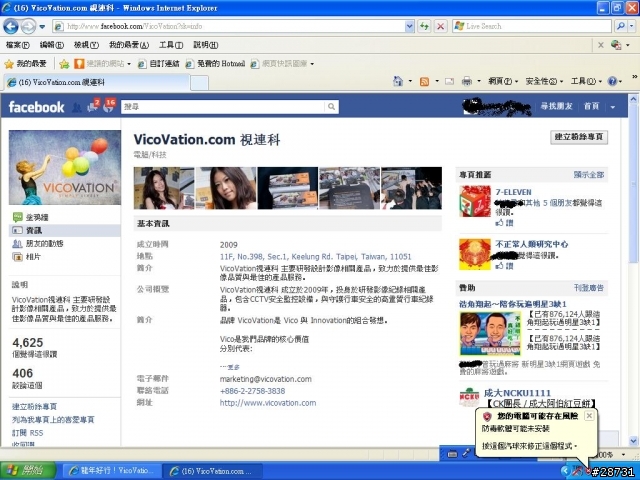Open the 編輯(E) menu
640x480 pixels.
(51, 45)
